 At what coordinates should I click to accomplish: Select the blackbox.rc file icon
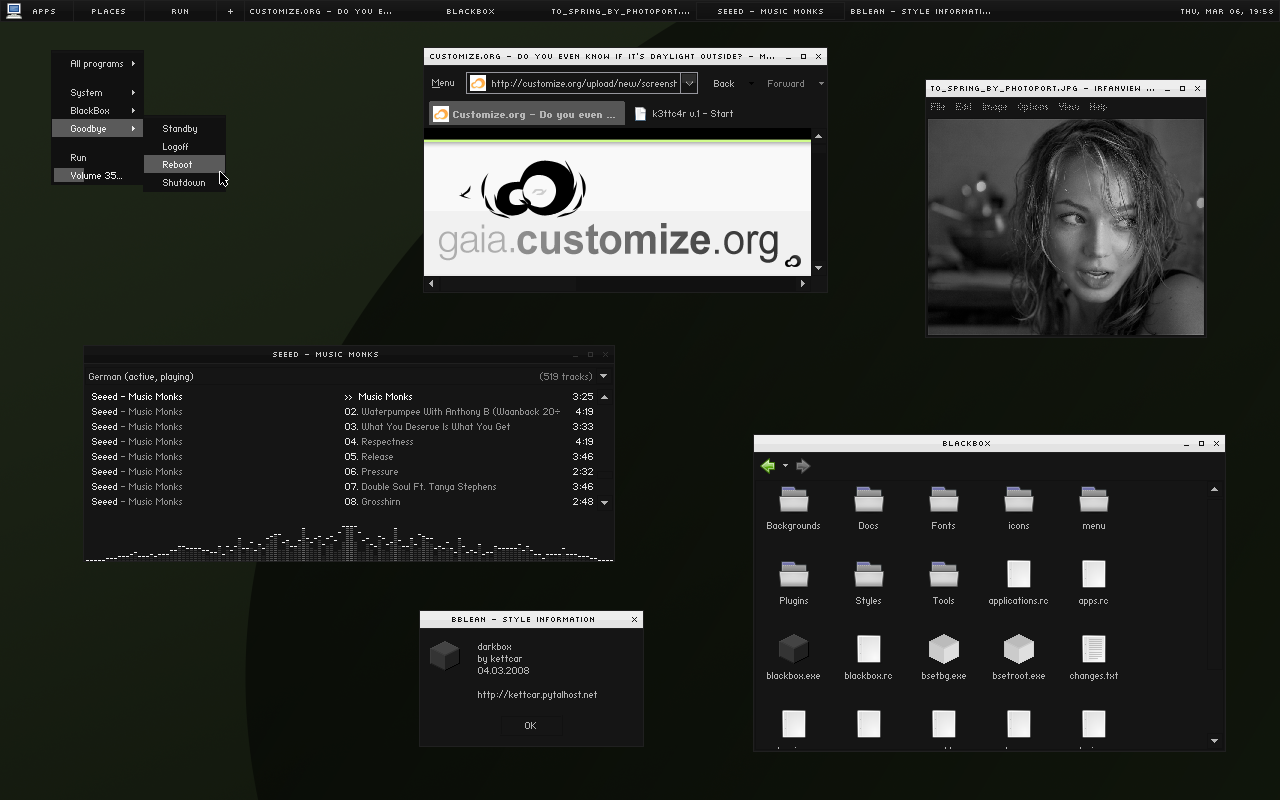point(868,649)
